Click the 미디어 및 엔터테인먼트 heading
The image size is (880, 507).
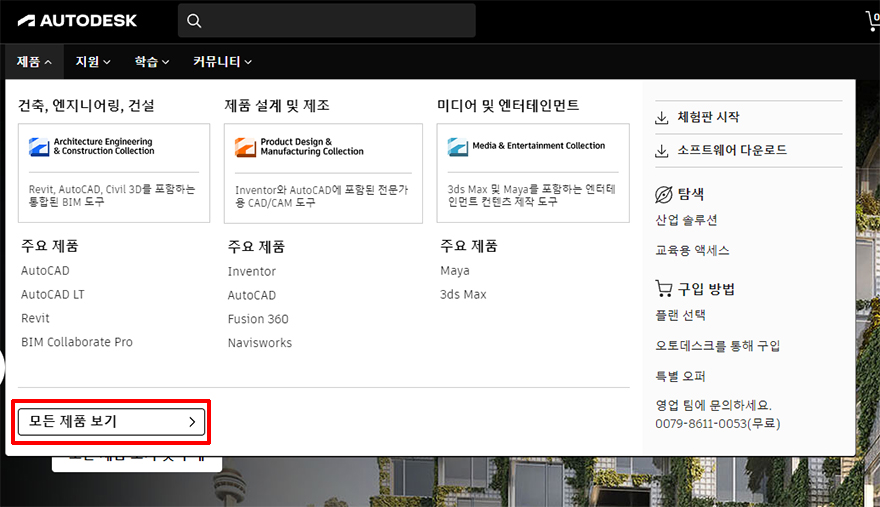pos(508,106)
